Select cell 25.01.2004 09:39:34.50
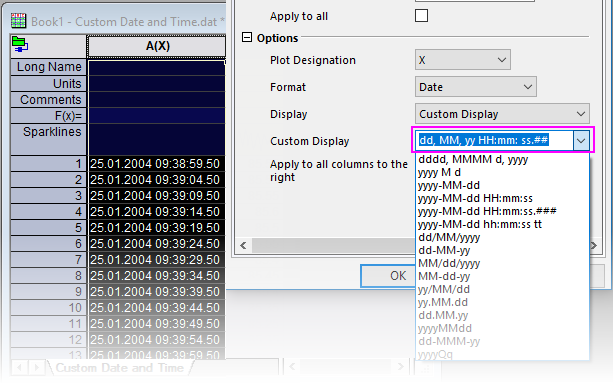This screenshot has width=613, height=384. pyautogui.click(x=157, y=276)
